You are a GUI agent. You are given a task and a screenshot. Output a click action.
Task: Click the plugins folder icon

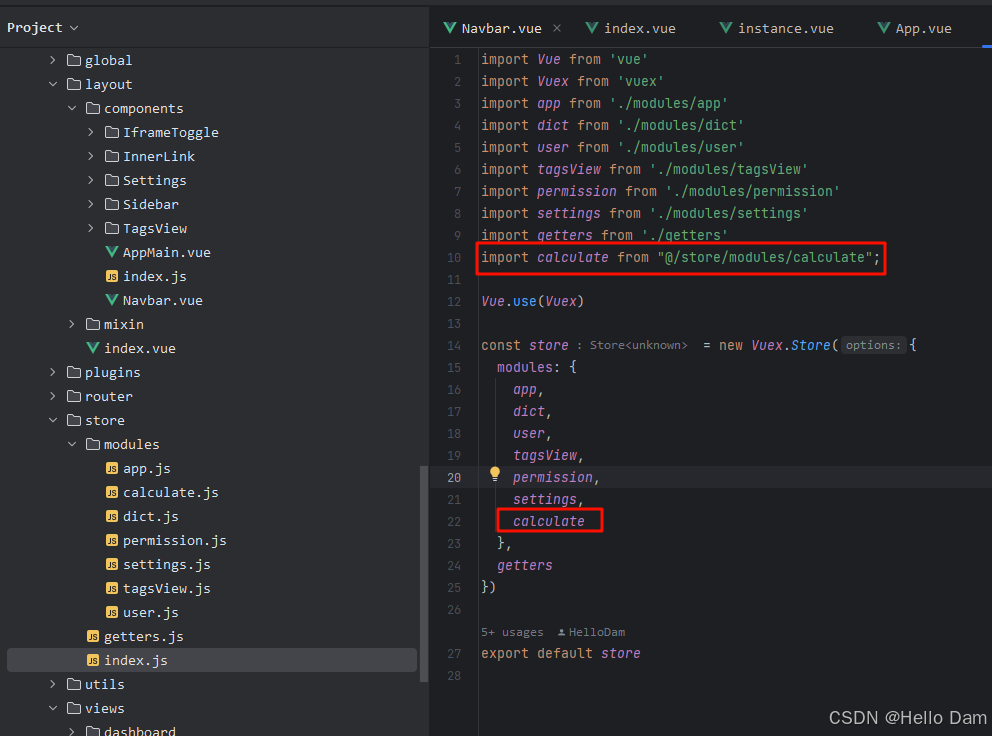[x=74, y=372]
